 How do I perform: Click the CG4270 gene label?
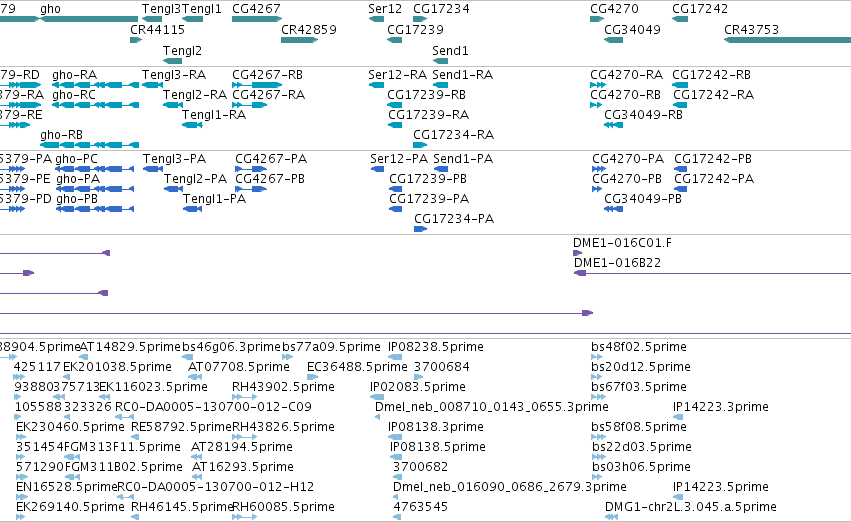(x=614, y=9)
